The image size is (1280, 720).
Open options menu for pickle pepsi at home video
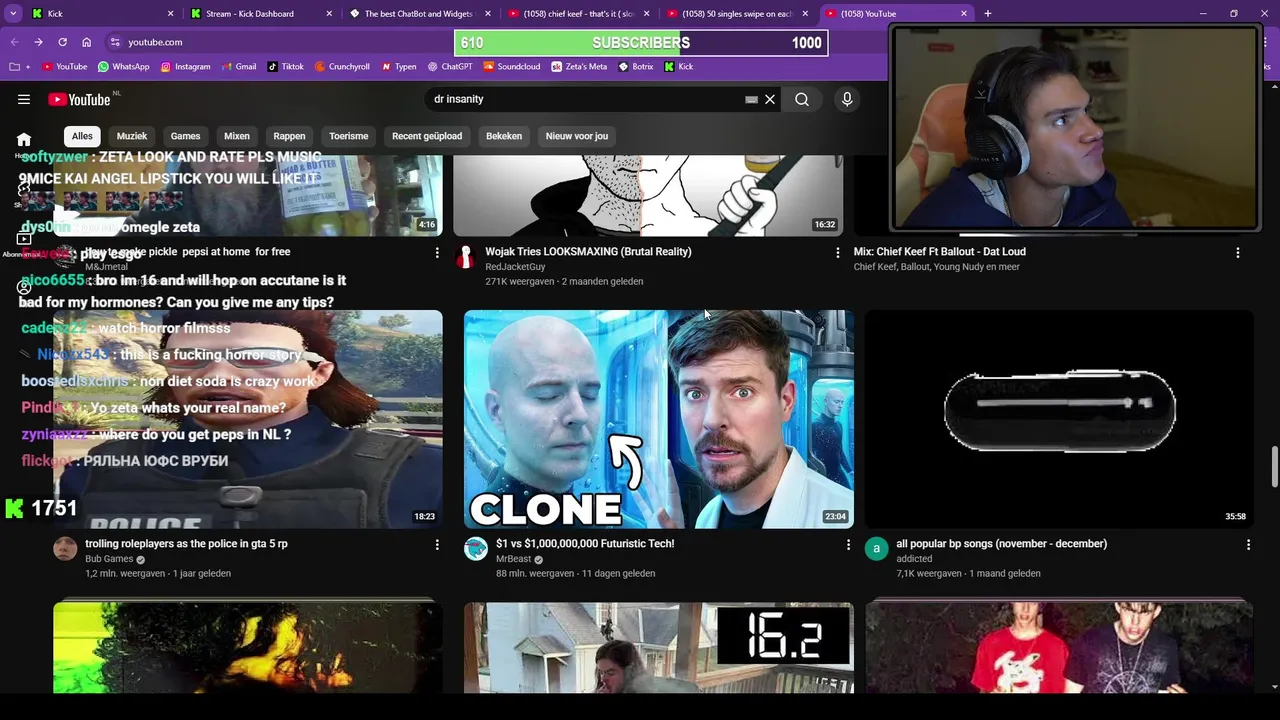pos(437,253)
